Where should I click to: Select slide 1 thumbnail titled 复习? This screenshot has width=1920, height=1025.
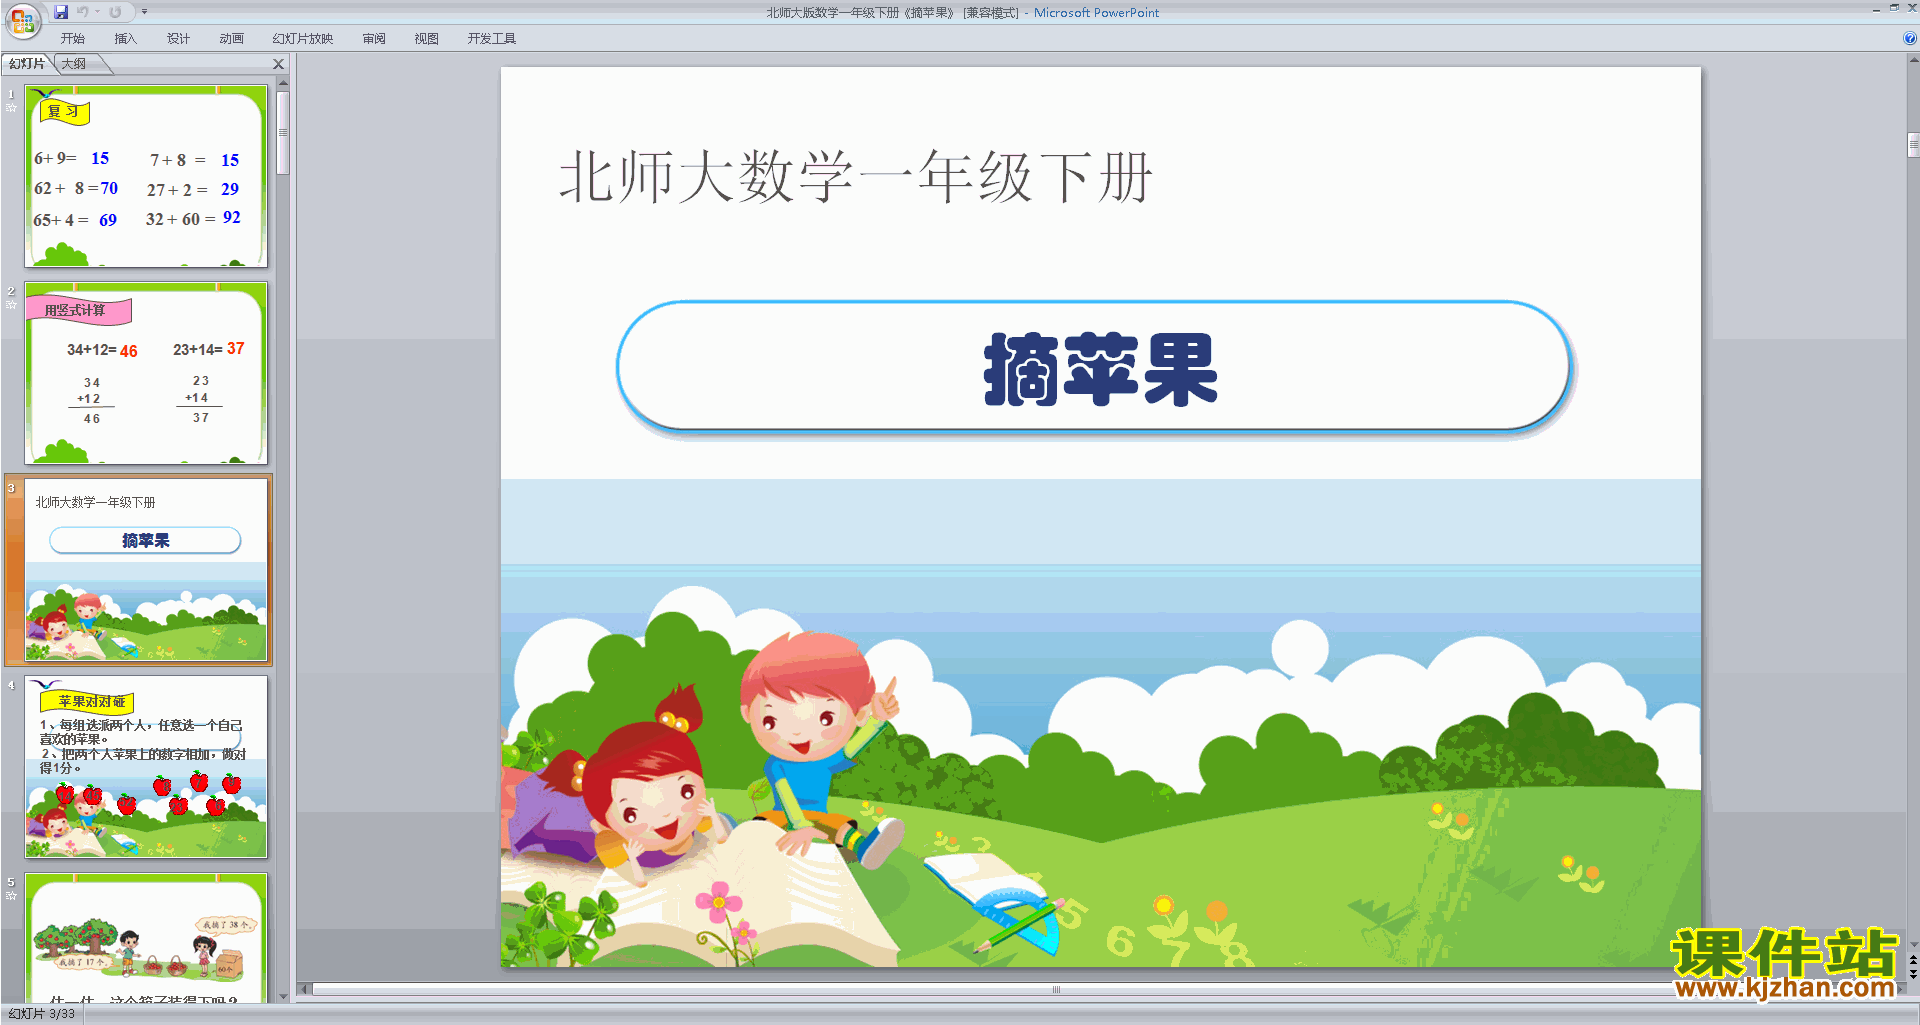tap(146, 176)
